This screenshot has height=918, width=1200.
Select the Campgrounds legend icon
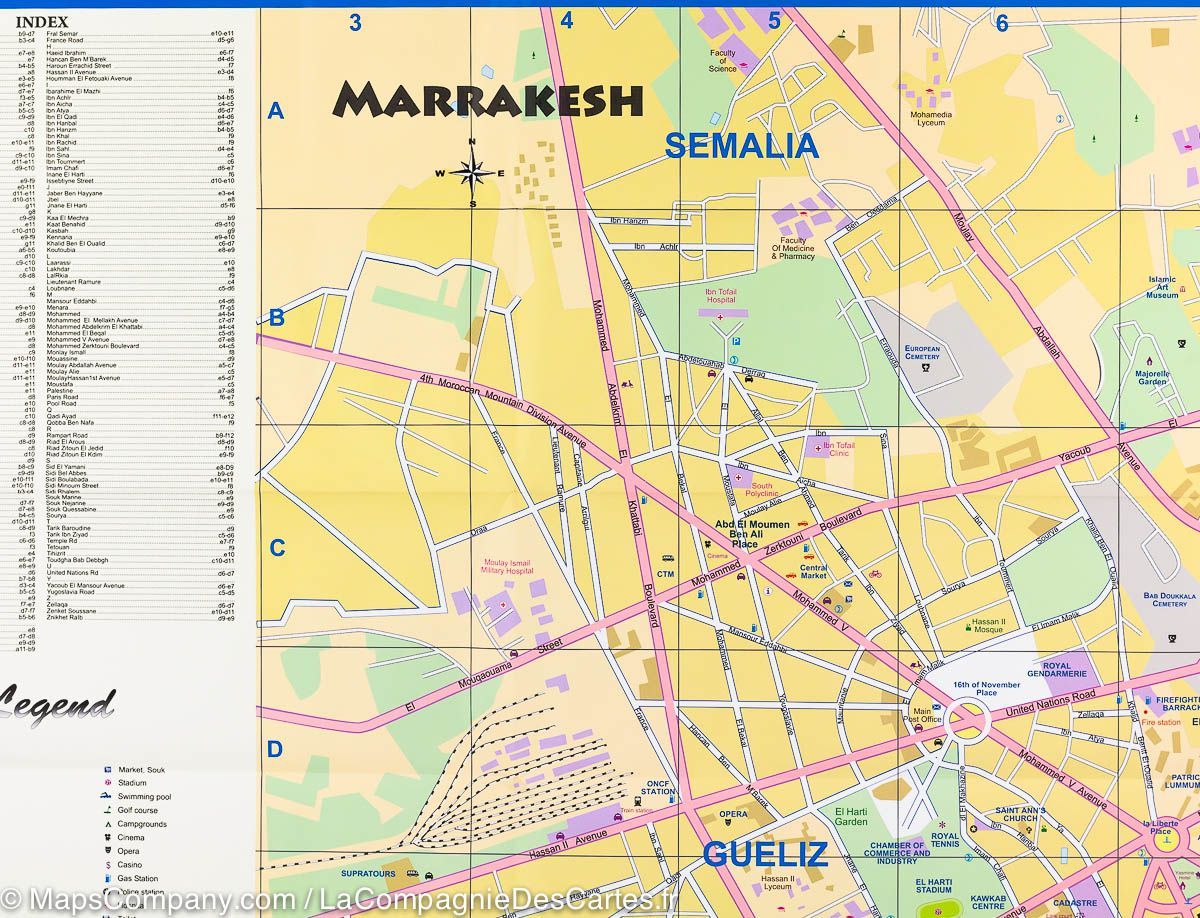point(107,824)
